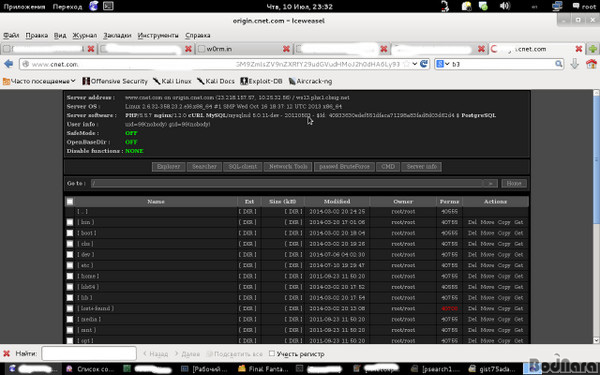Check the box for the mnt directory
The height and width of the screenshot is (375, 600).
70,330
